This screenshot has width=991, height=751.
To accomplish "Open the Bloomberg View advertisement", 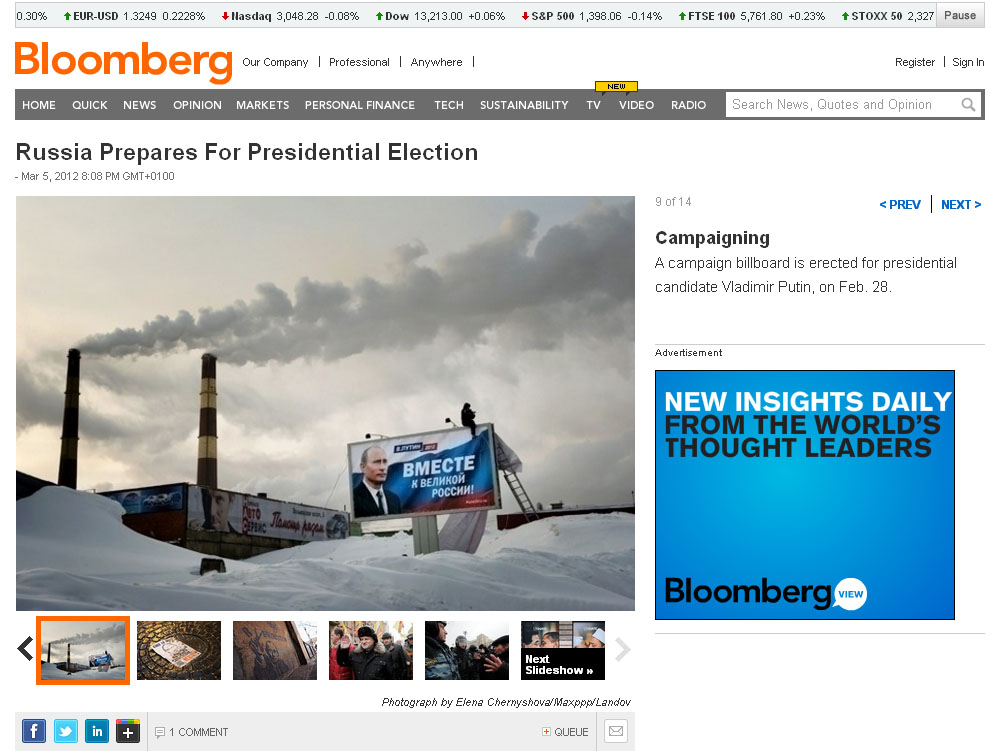I will 805,495.
